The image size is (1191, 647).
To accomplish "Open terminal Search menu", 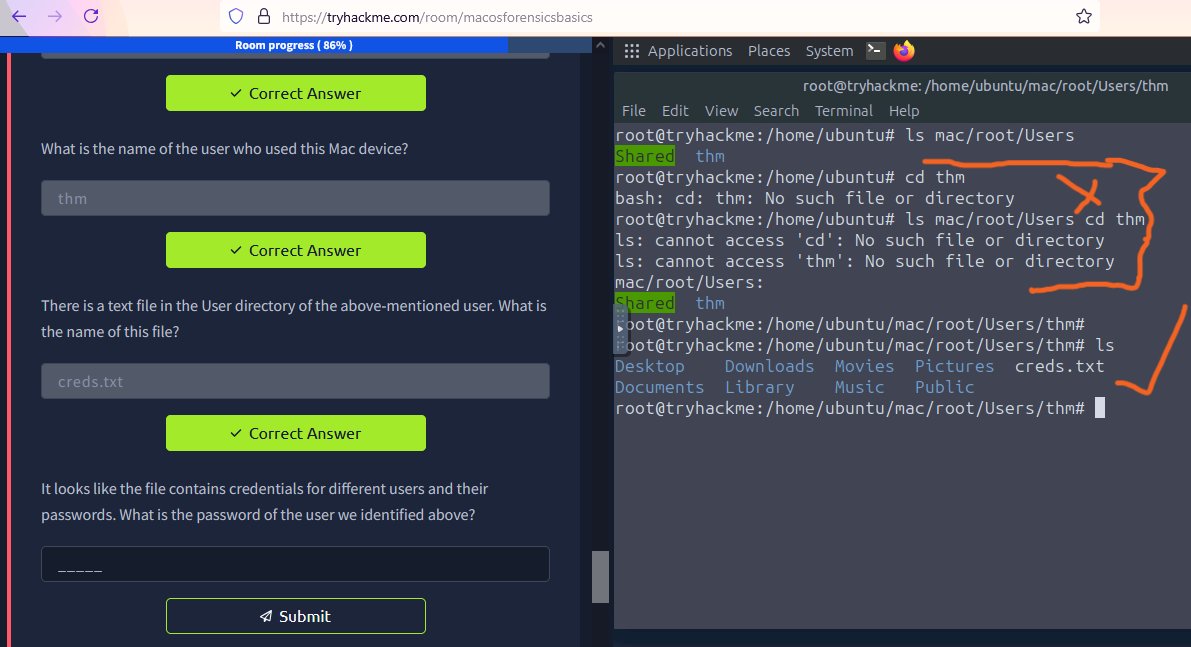I will click(776, 111).
